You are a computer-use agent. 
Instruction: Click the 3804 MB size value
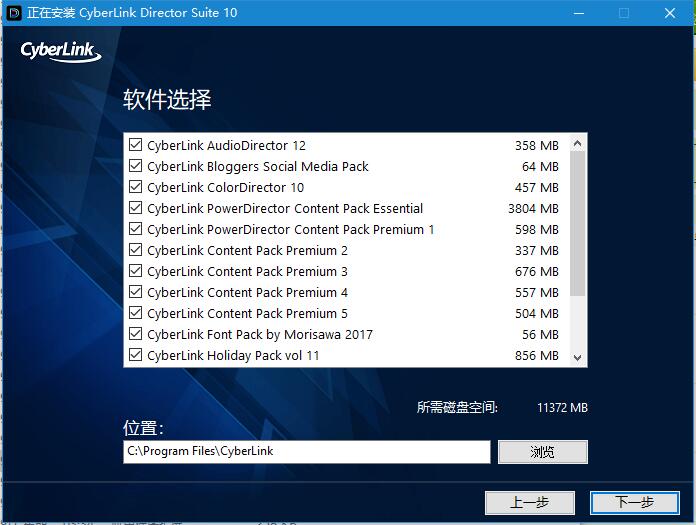coord(533,209)
